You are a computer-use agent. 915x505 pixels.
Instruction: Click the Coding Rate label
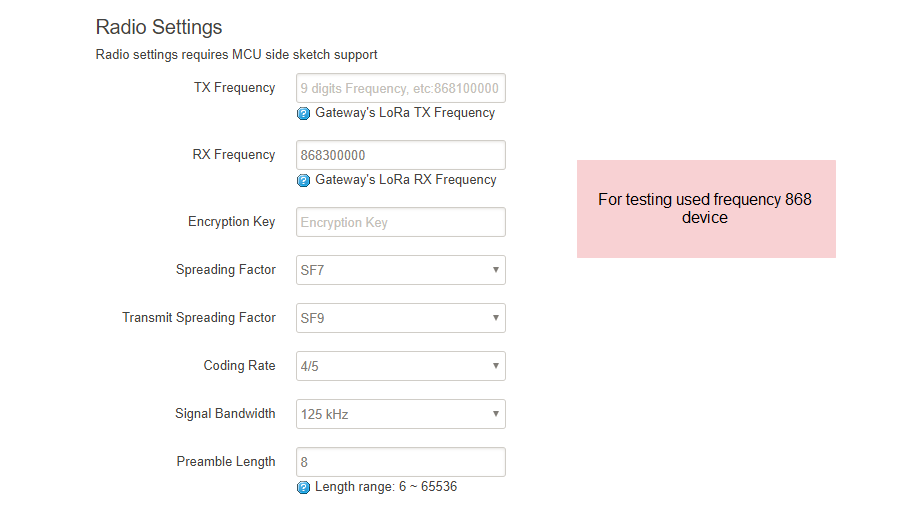point(239,365)
